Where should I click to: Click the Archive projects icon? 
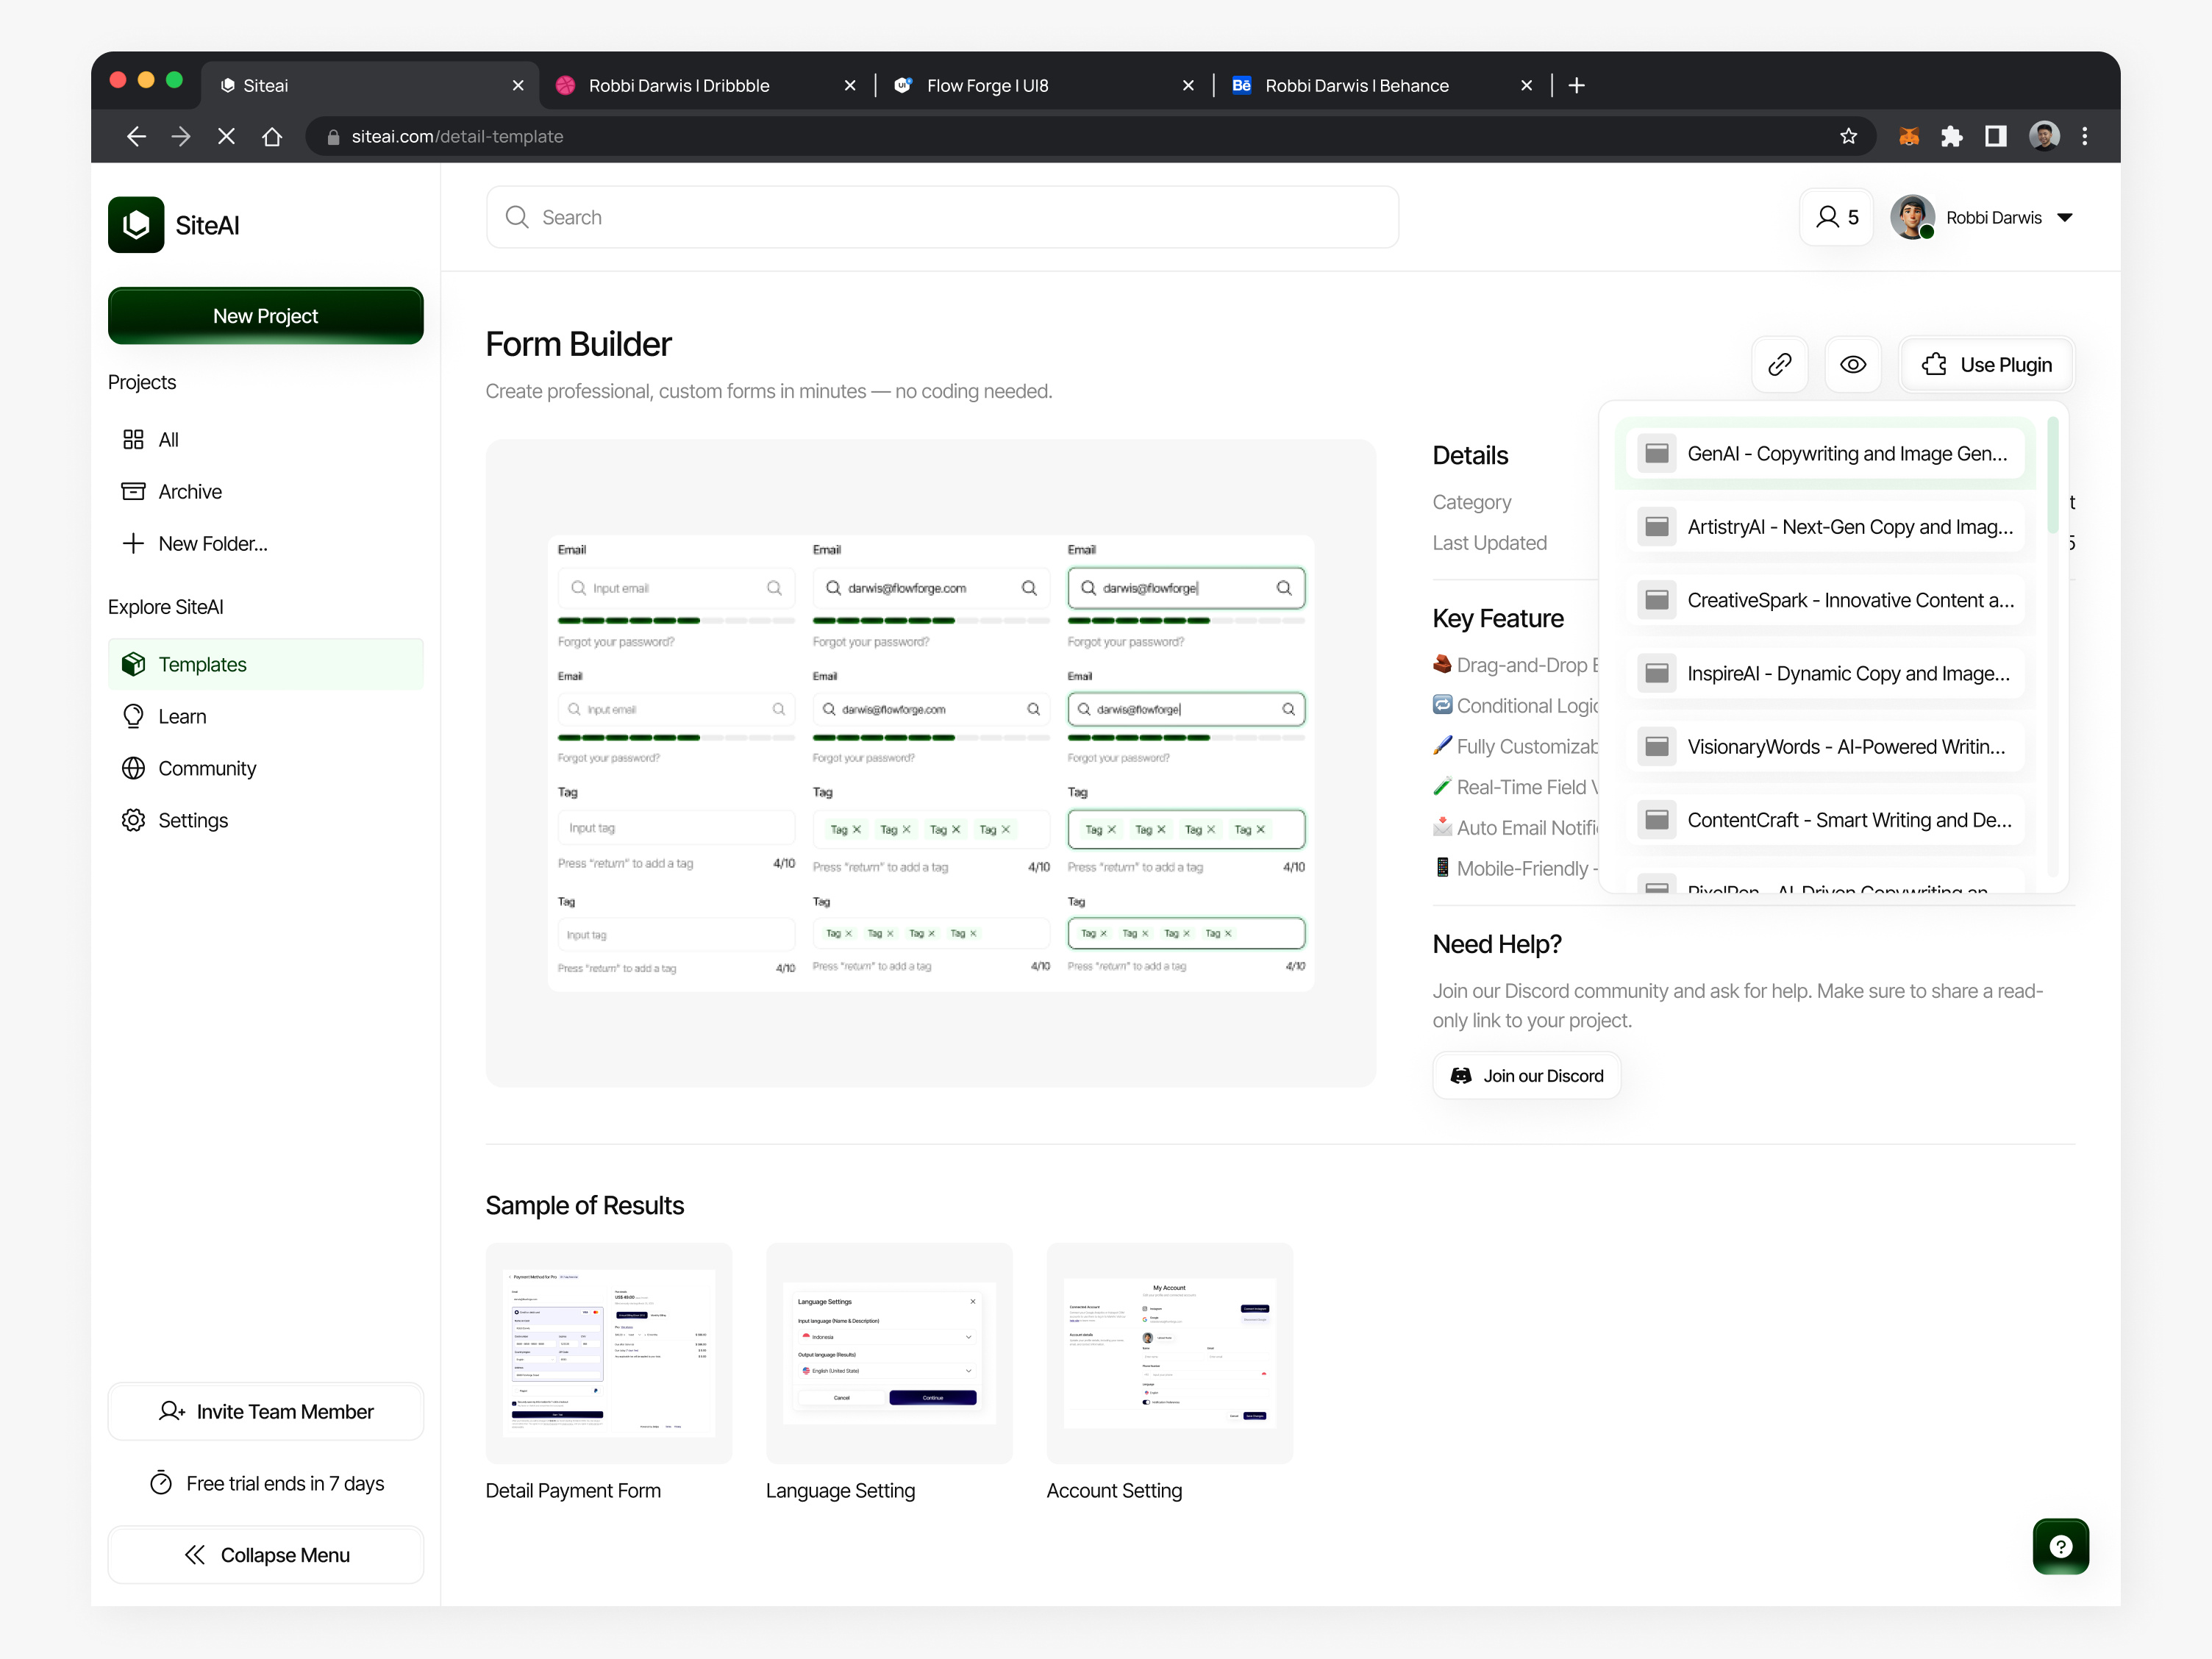coord(134,490)
